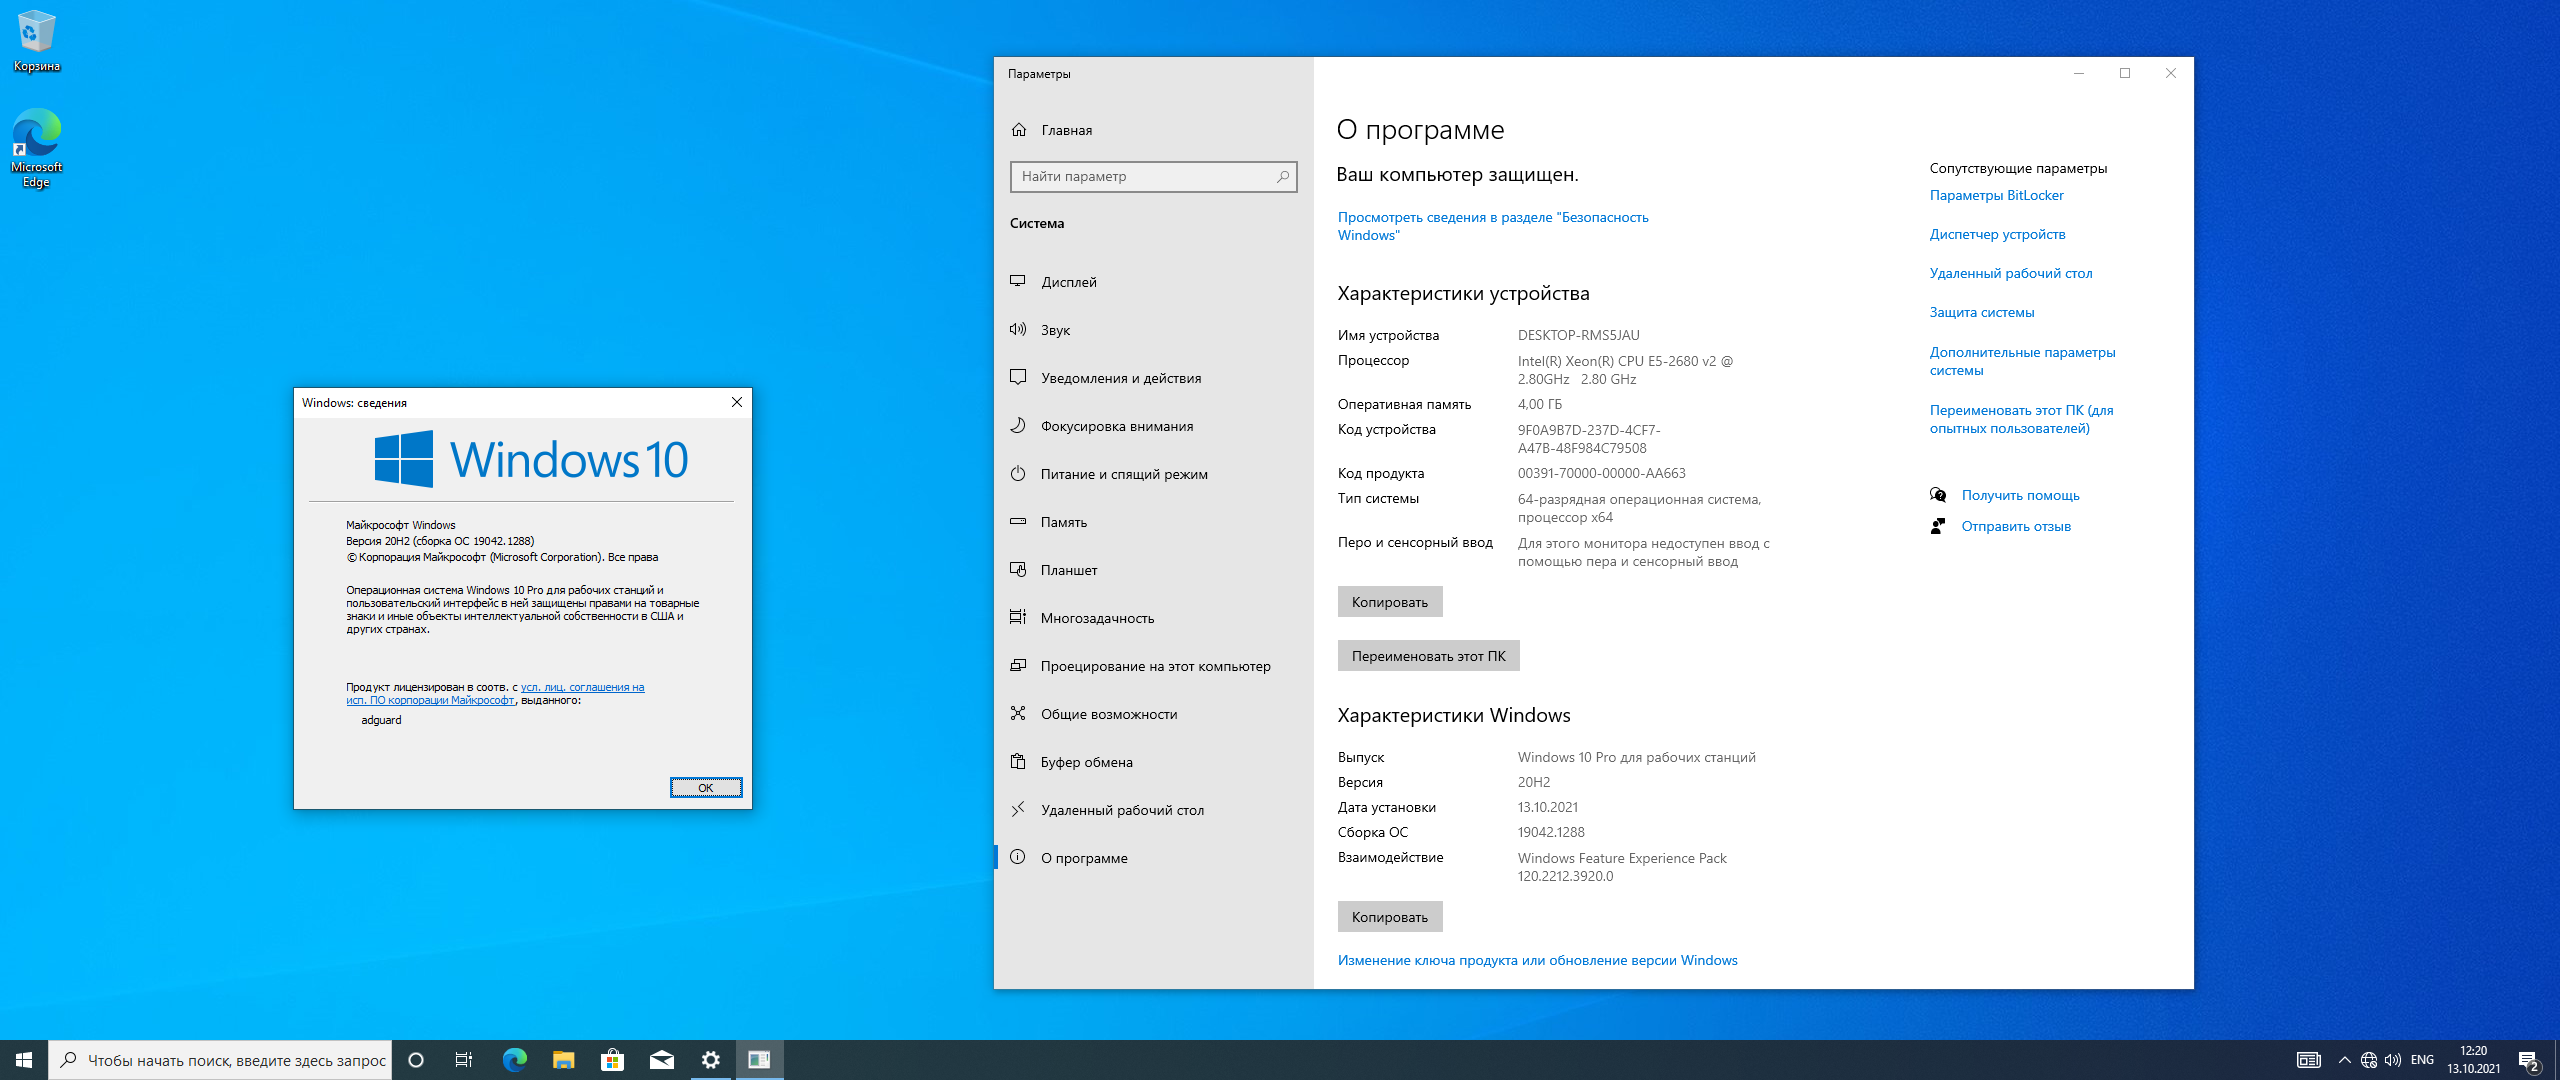2560x1080 pixels.
Task: Click the taskbar search box
Action: 220,1060
